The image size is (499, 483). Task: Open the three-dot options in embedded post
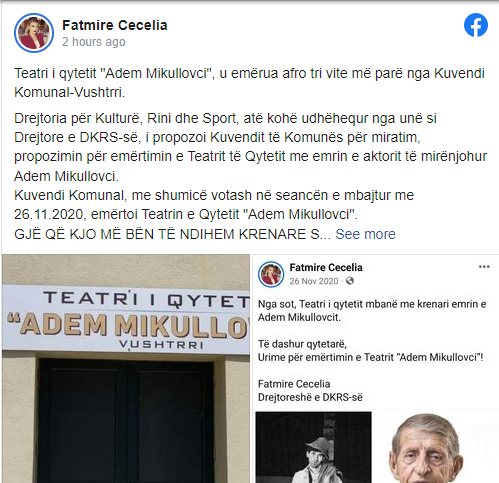click(484, 267)
